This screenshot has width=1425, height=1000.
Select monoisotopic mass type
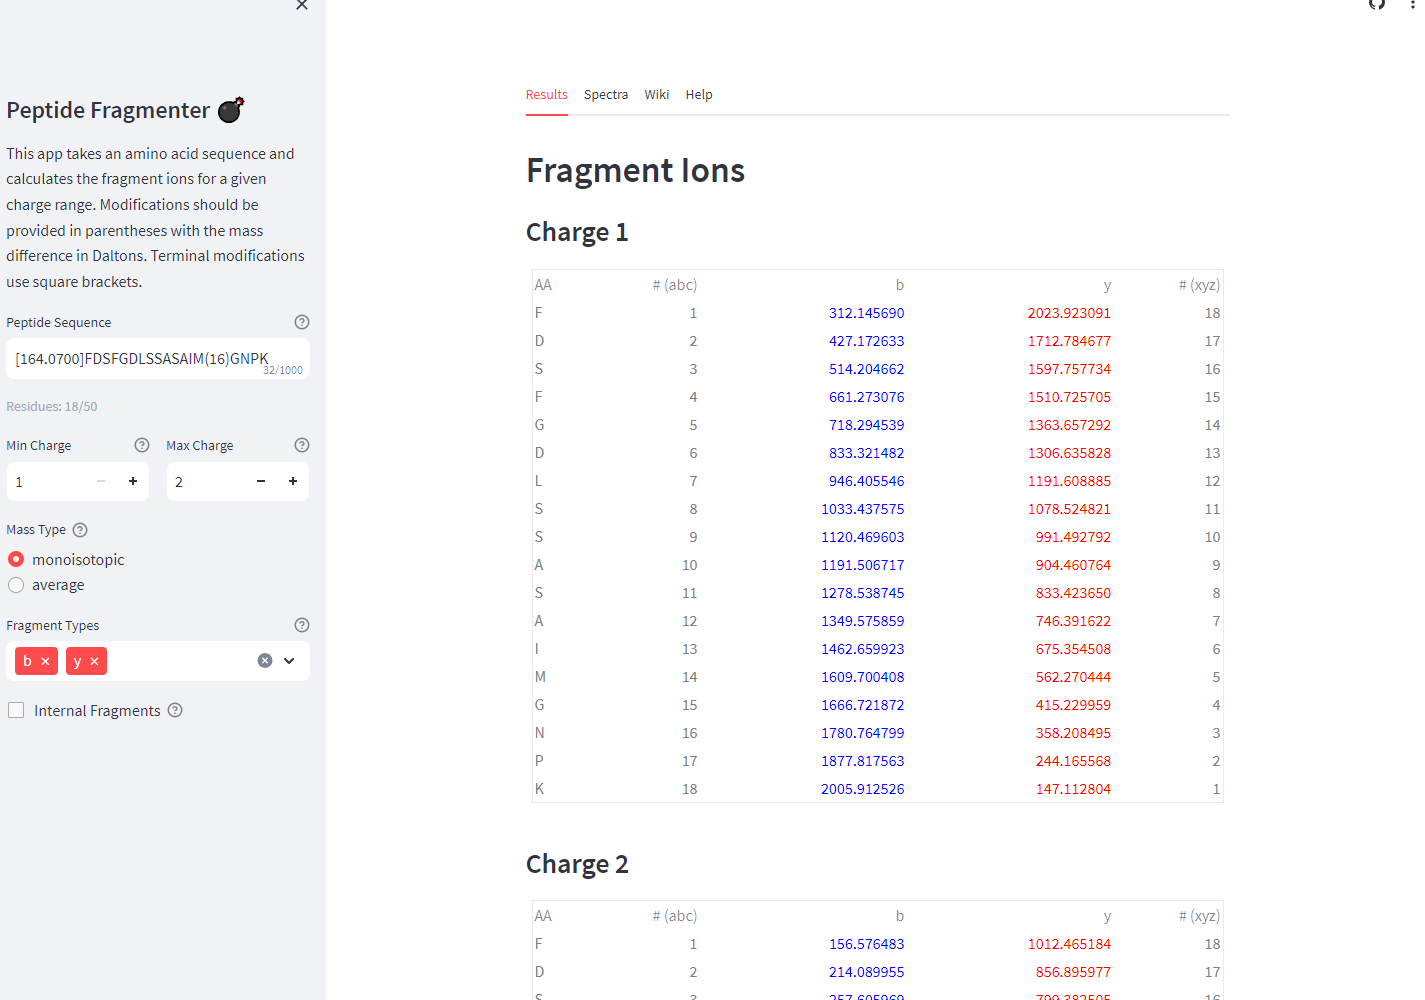pyautogui.click(x=16, y=559)
